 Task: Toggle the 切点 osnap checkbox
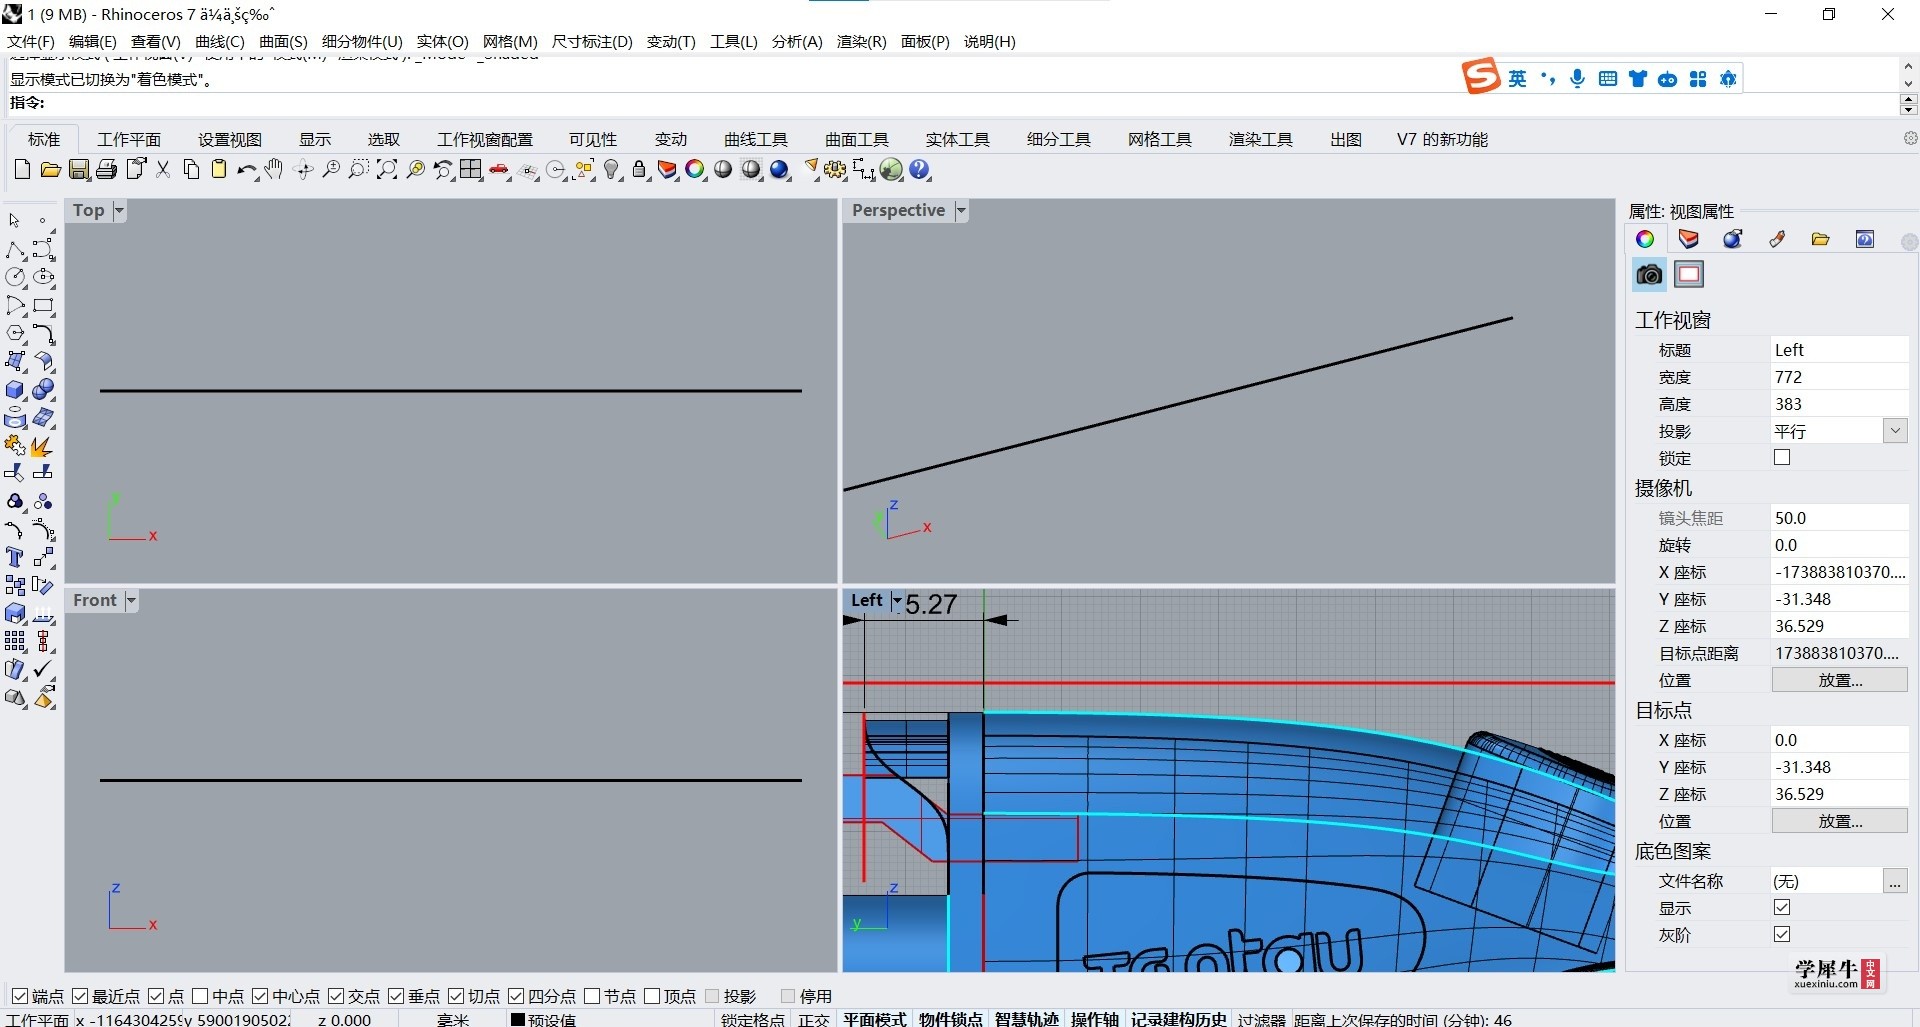[x=456, y=996]
